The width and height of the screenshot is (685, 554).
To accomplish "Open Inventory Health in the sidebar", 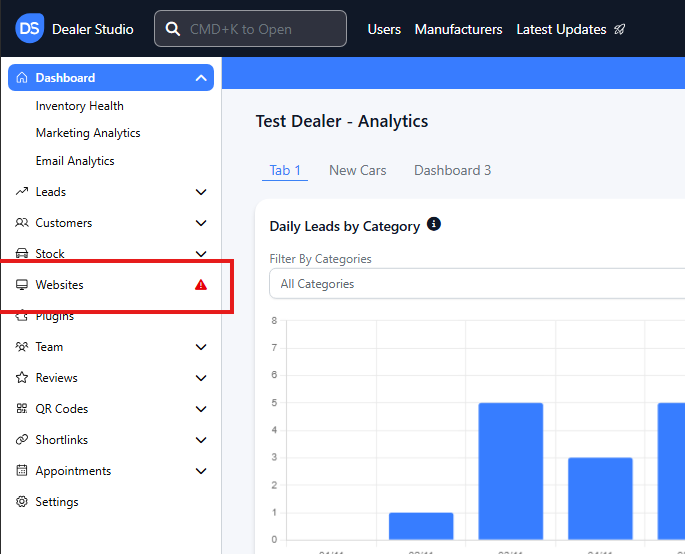I will pyautogui.click(x=80, y=106).
